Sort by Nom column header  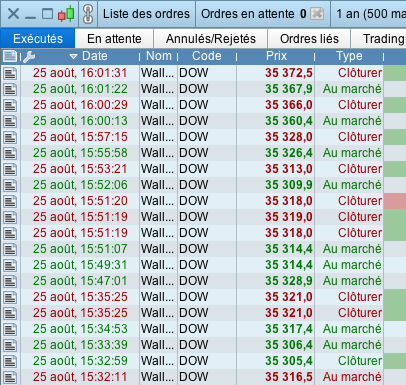[159, 56]
